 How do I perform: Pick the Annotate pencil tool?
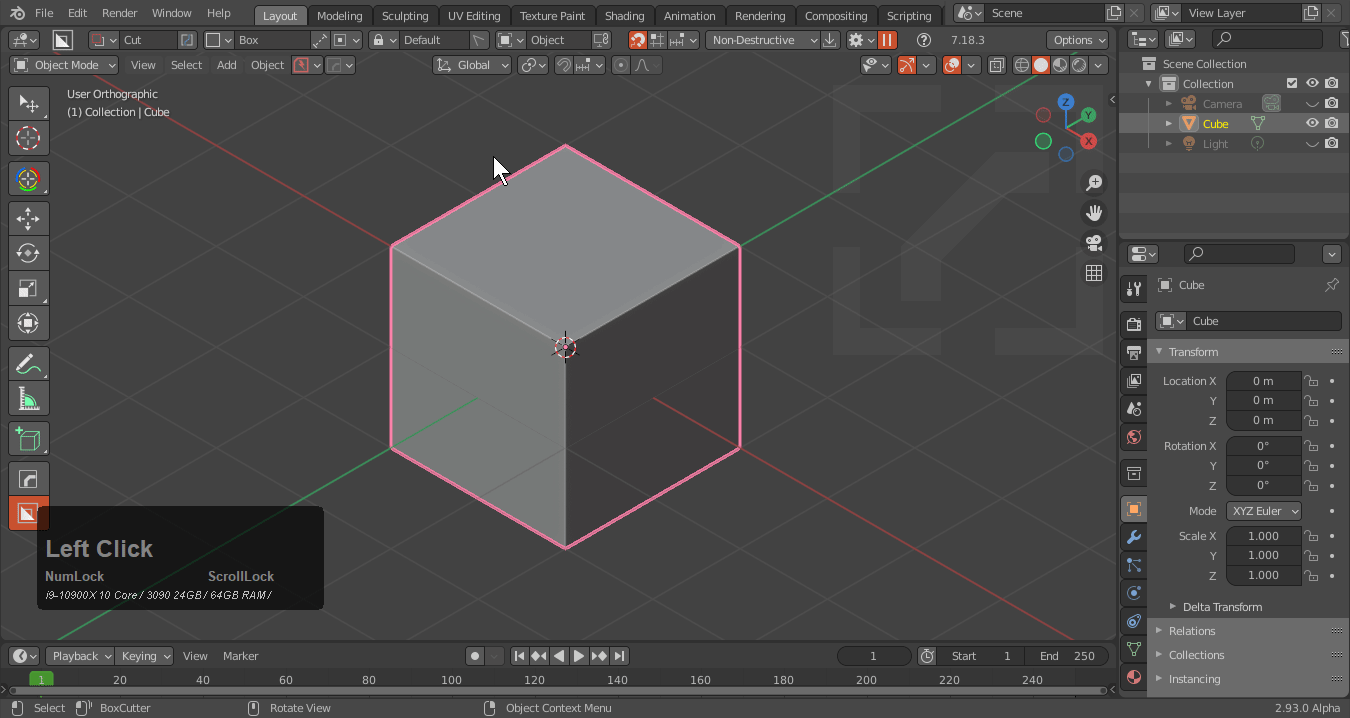[x=28, y=364]
